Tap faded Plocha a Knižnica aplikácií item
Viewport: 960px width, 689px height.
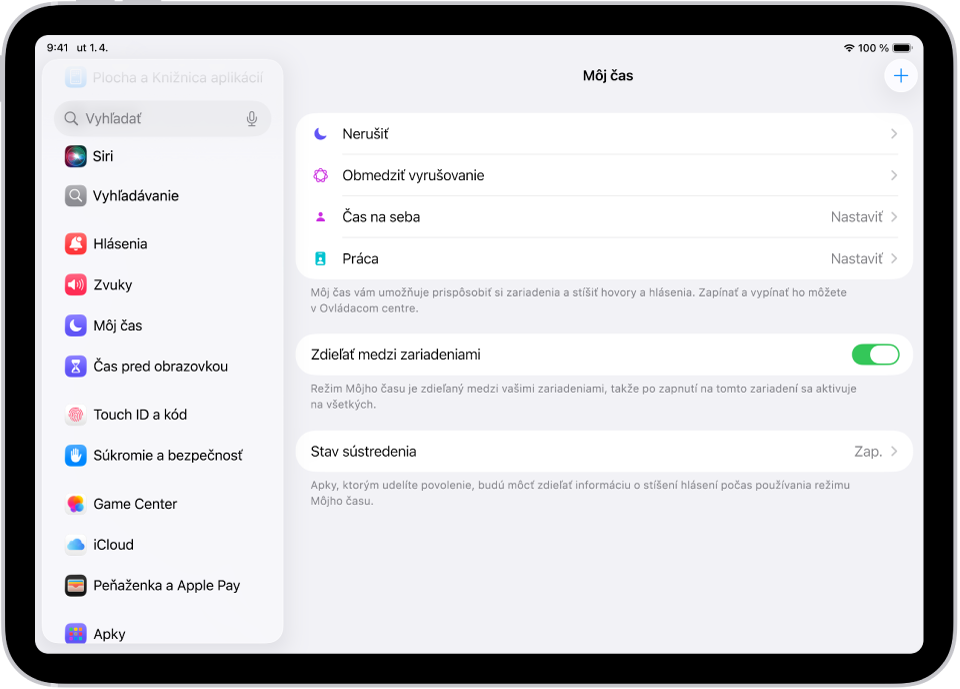pos(162,78)
